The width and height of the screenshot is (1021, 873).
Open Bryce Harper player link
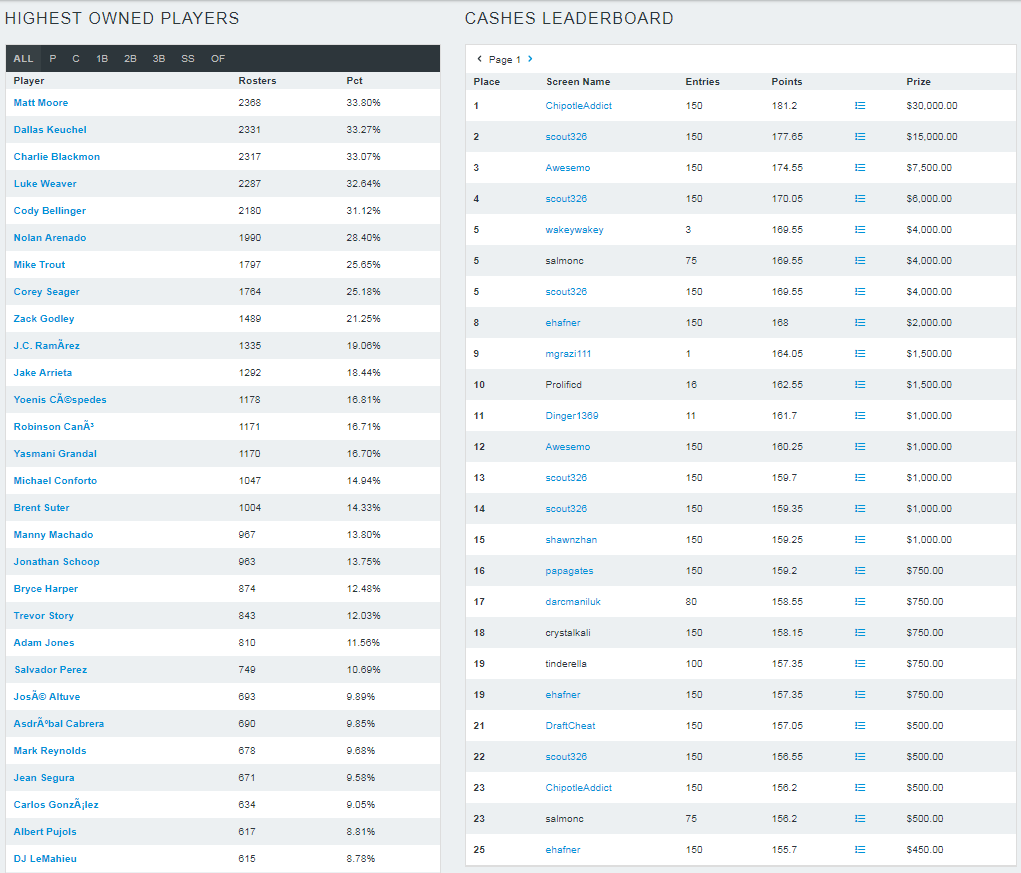46,589
